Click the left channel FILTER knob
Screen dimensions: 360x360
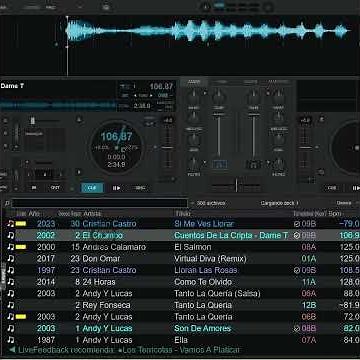coord(194,164)
